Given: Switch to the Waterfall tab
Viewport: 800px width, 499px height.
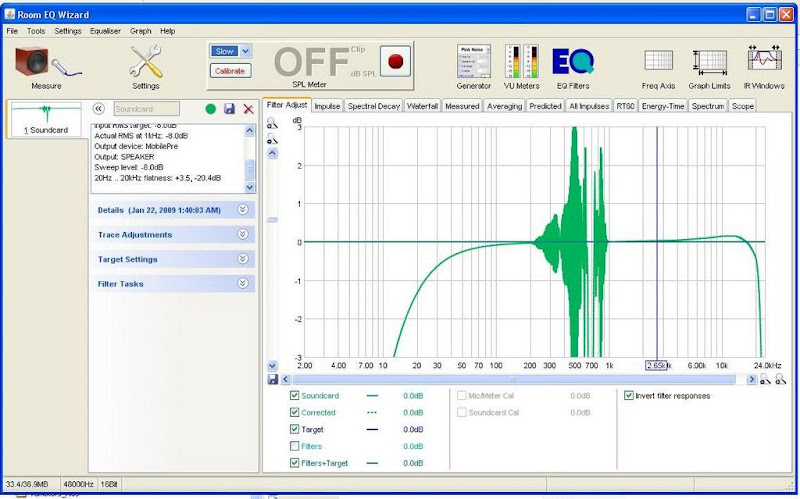Looking at the screenshot, I should click(422, 106).
